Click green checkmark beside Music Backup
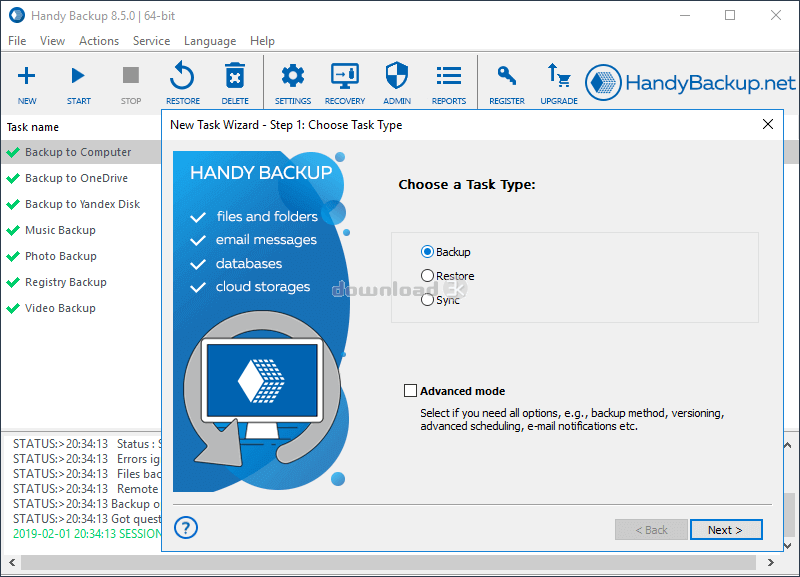 coord(13,231)
